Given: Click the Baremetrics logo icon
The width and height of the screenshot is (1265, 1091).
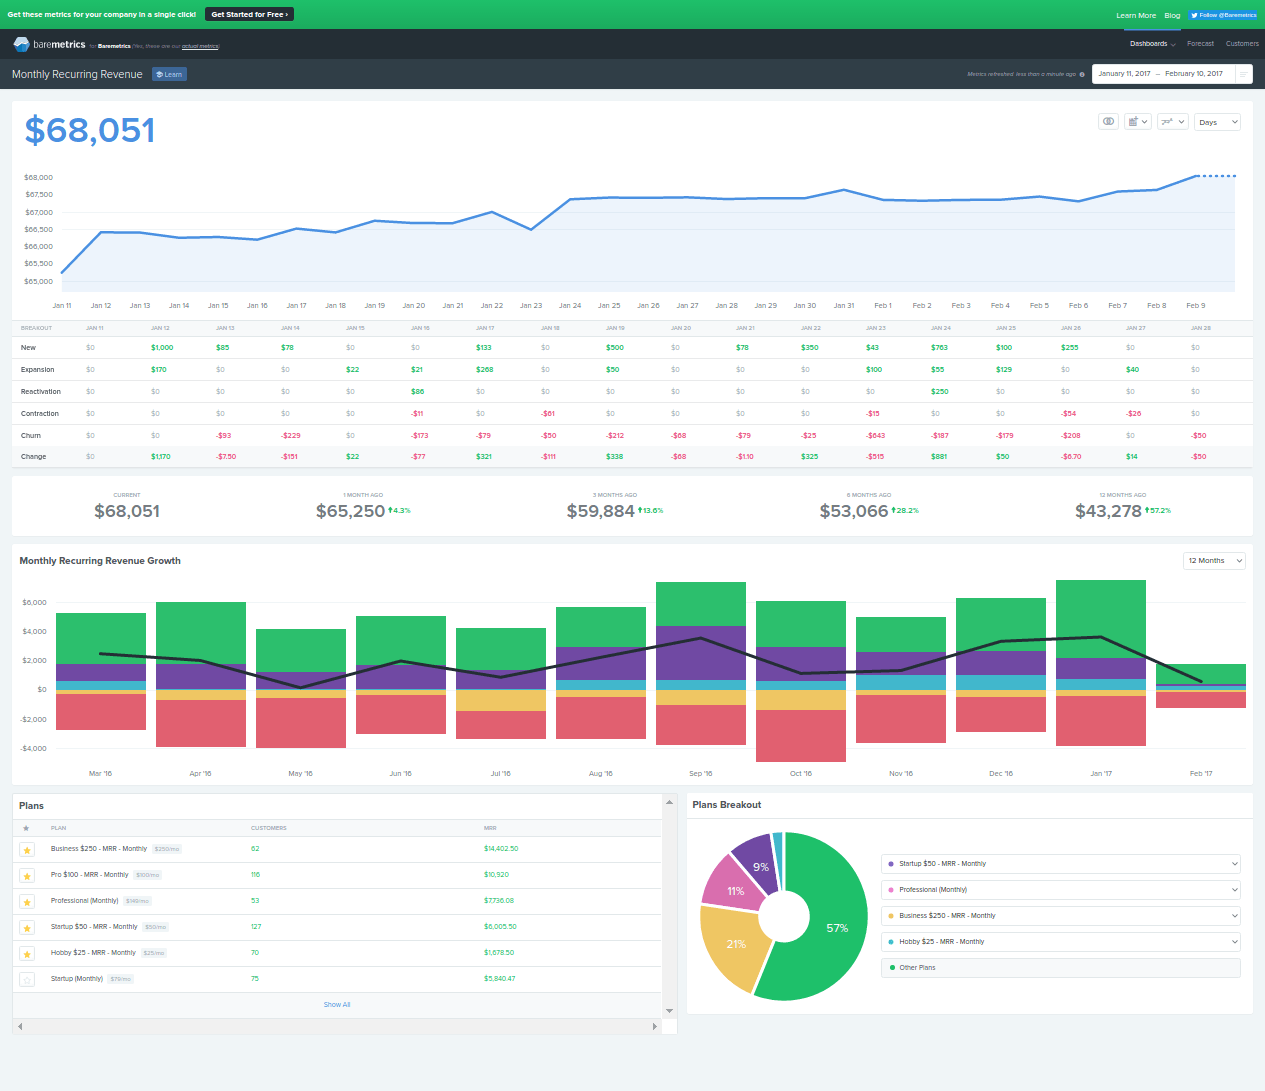Looking at the screenshot, I should (21, 44).
